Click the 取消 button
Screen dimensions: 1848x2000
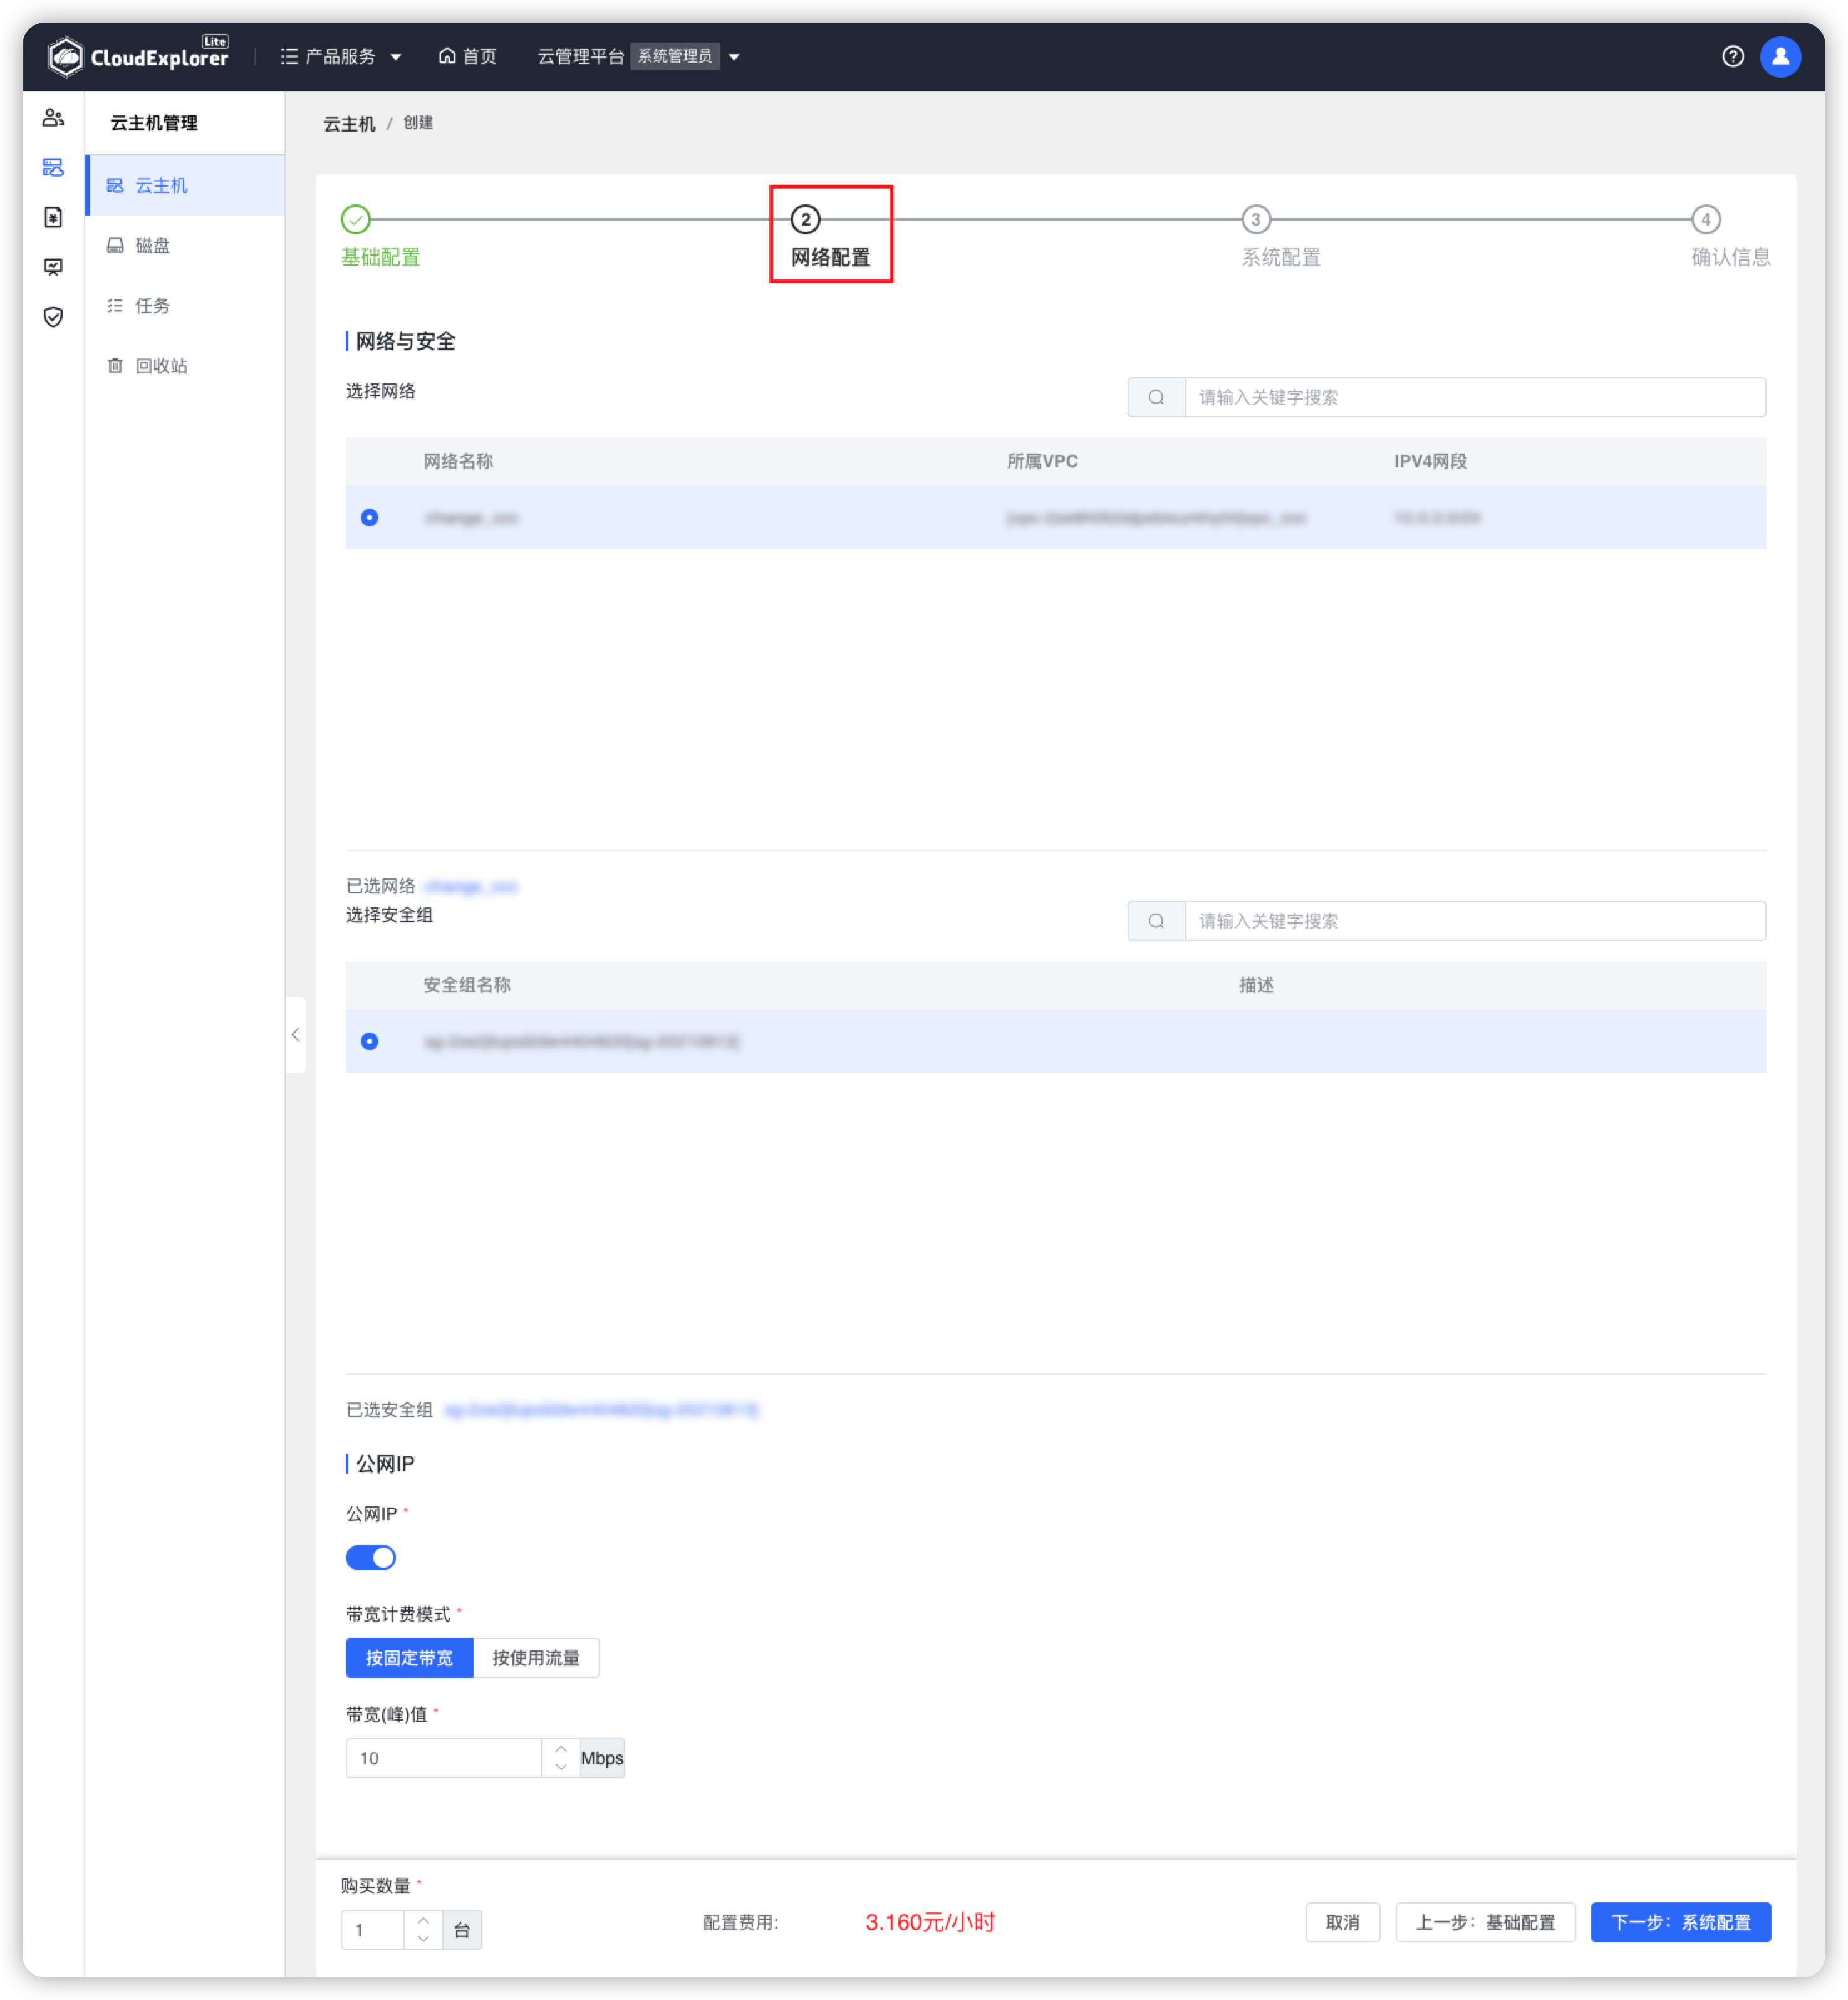(x=1343, y=1922)
